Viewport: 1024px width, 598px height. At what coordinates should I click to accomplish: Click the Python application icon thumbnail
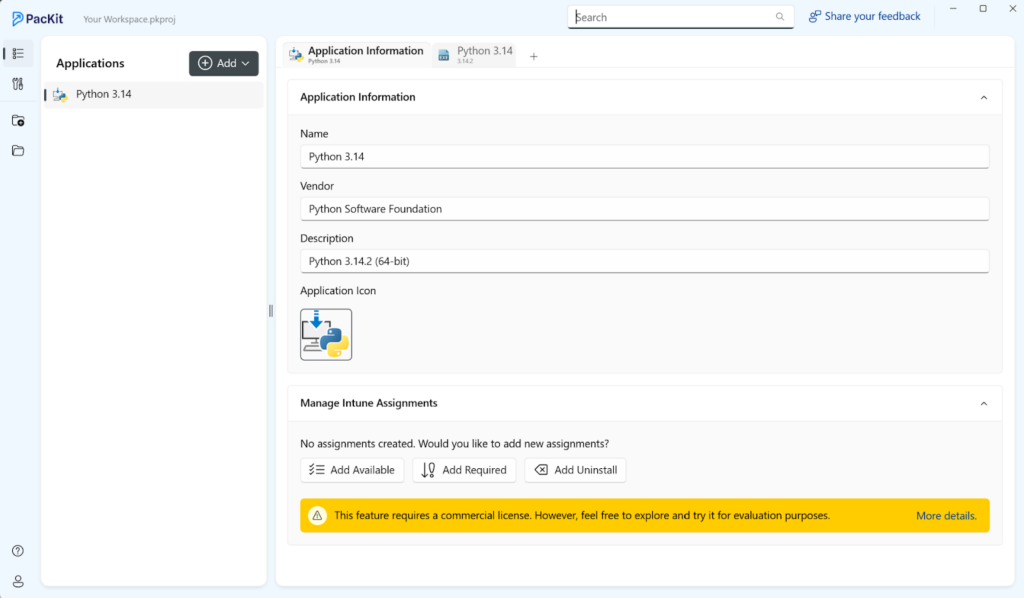click(x=325, y=334)
